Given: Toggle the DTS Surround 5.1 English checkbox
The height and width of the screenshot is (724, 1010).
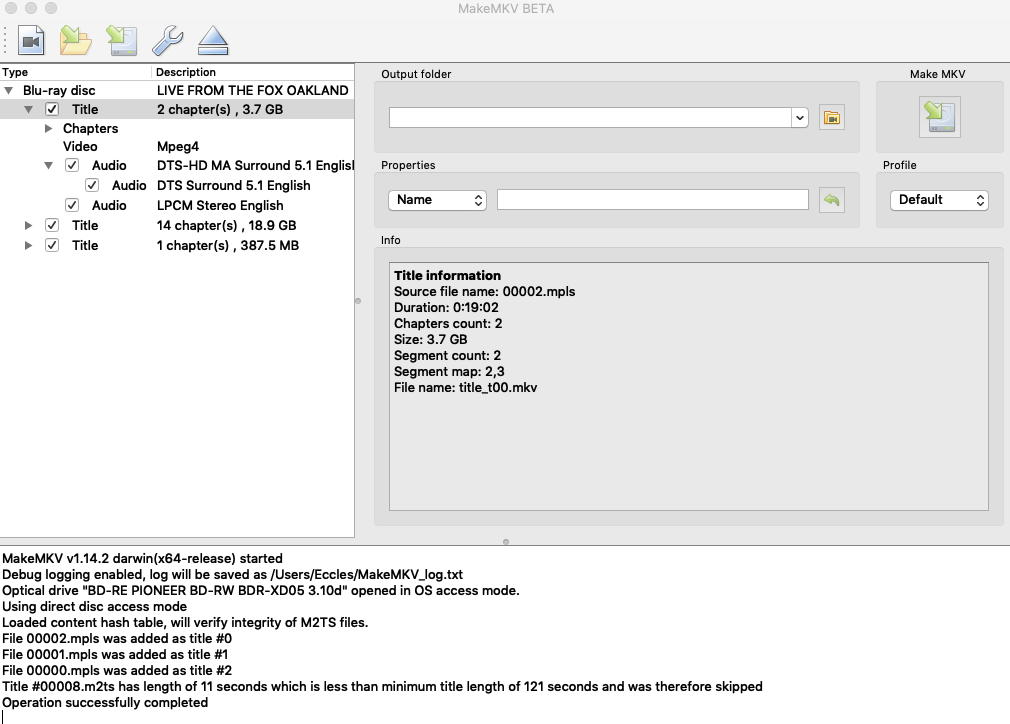Looking at the screenshot, I should click(x=92, y=186).
